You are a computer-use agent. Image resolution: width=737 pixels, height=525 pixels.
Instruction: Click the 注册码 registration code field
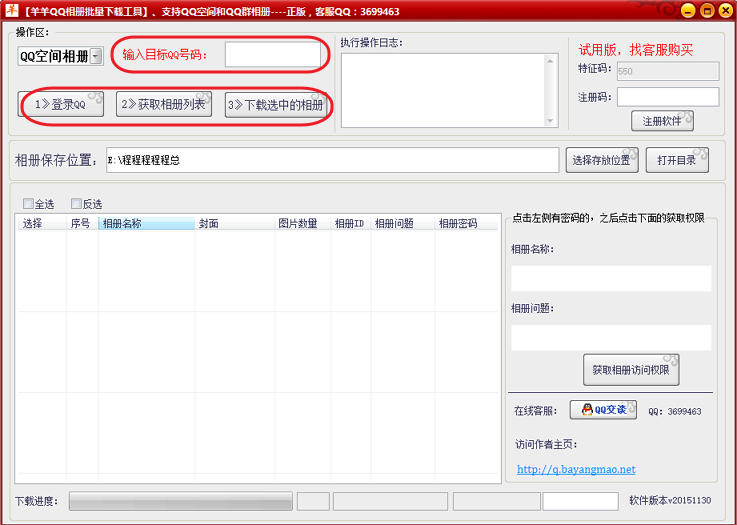tap(668, 97)
